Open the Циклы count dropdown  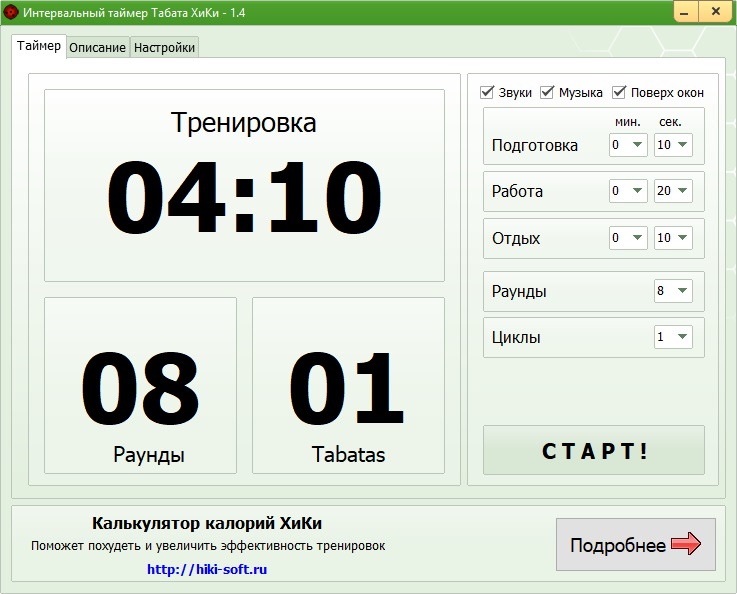click(x=673, y=337)
